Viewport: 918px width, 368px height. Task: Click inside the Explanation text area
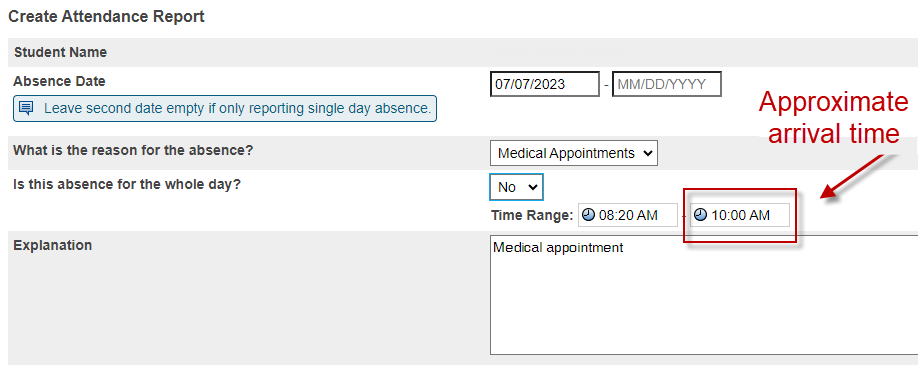tap(704, 295)
